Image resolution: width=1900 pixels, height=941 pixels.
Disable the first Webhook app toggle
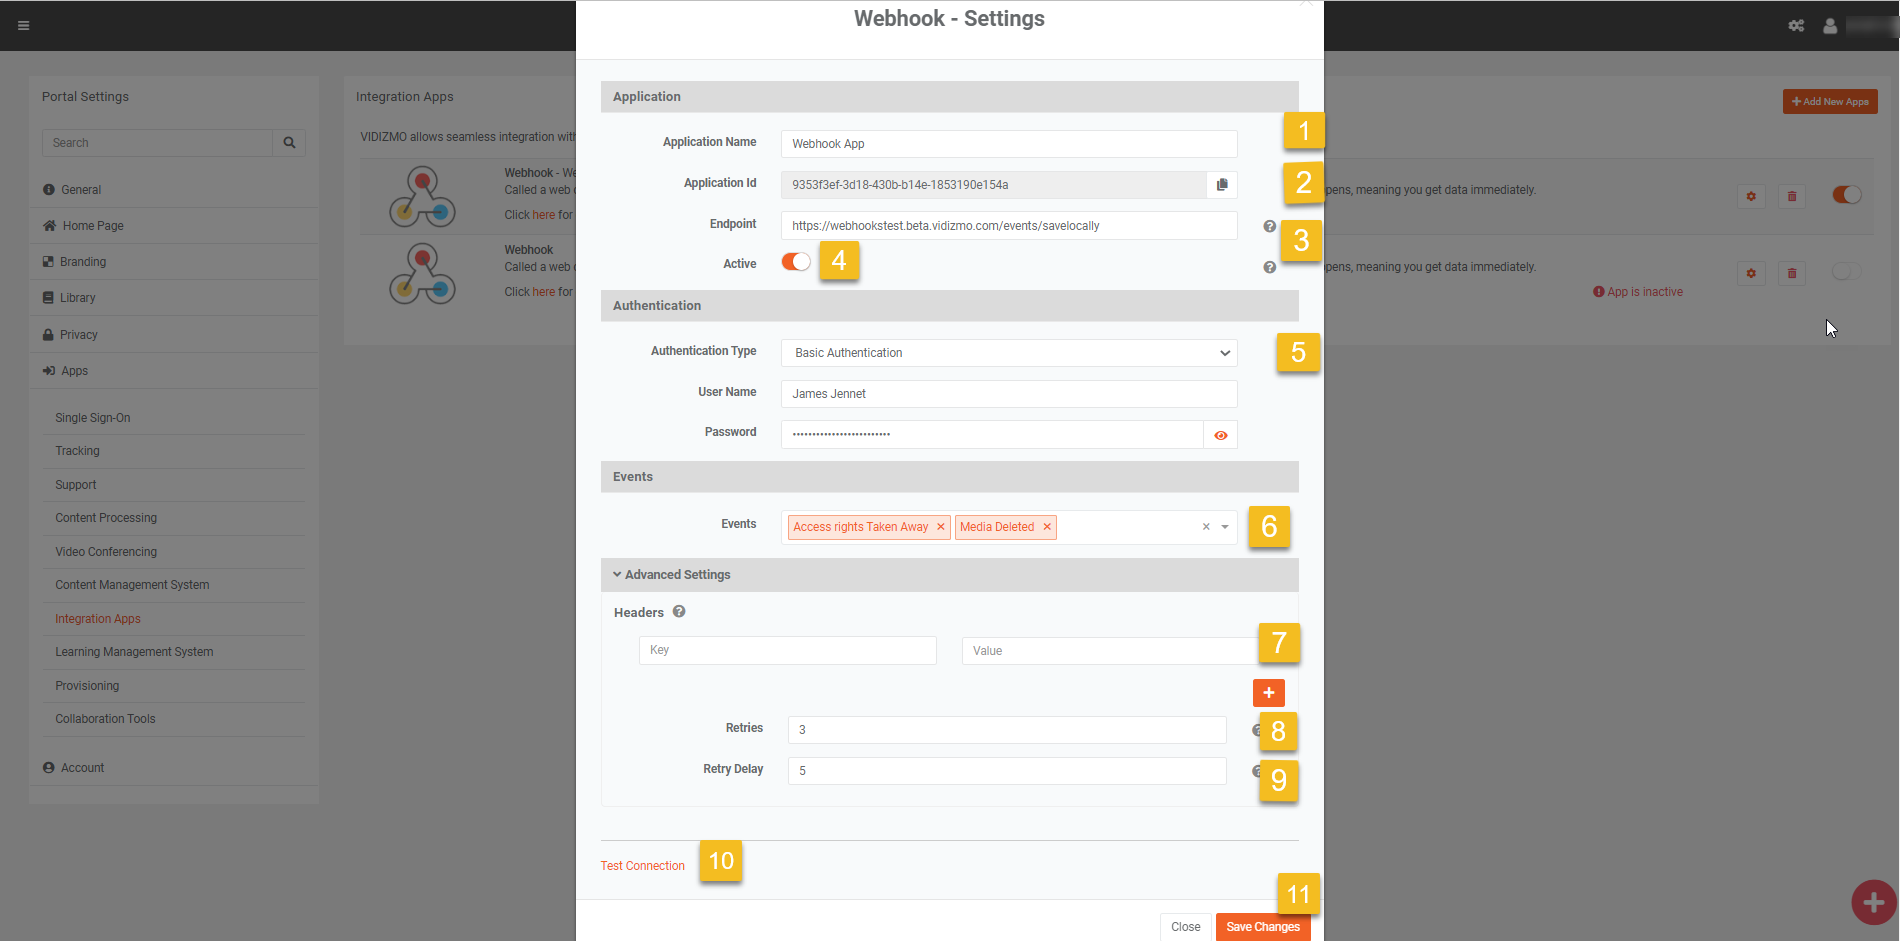(x=1846, y=195)
